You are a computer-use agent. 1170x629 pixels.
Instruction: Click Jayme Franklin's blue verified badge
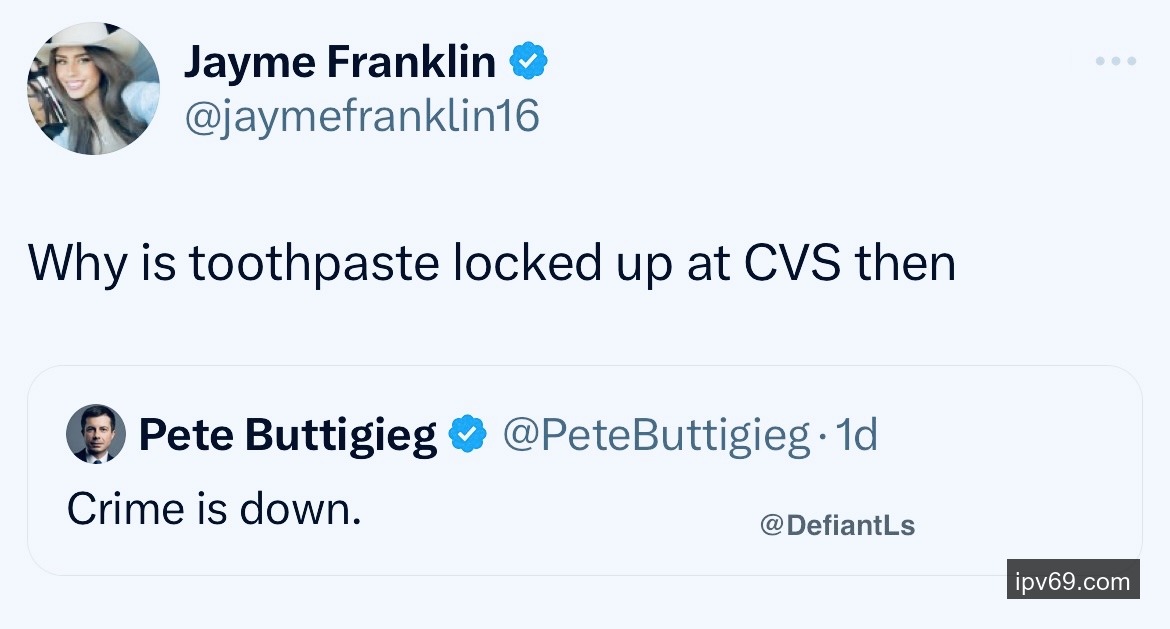coord(529,64)
